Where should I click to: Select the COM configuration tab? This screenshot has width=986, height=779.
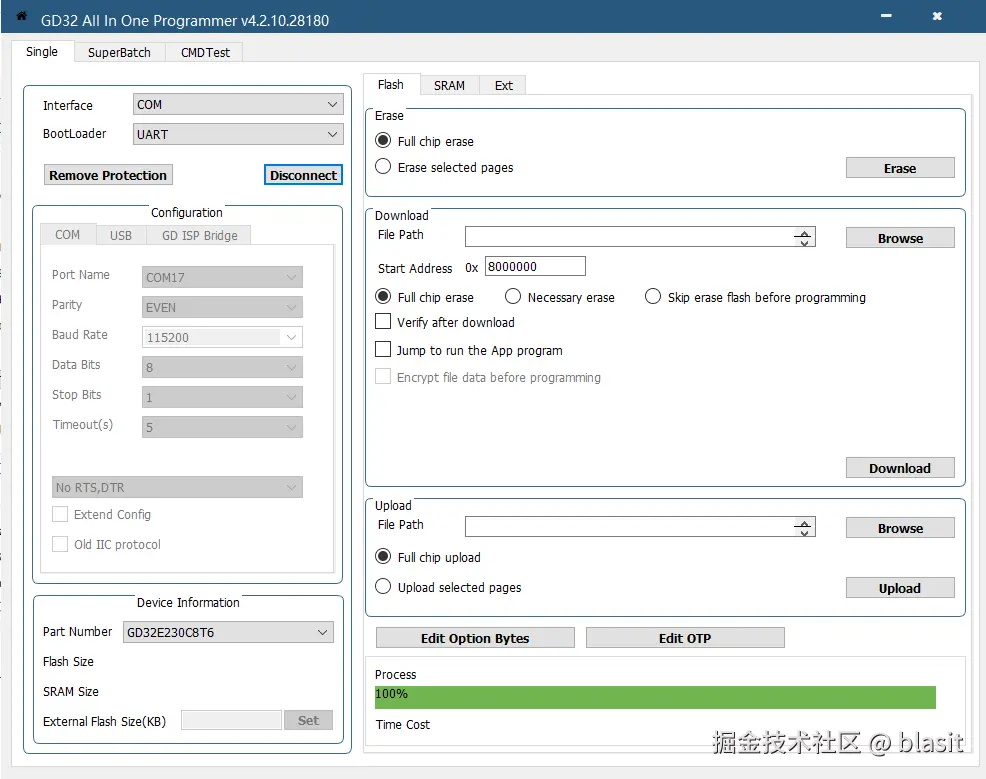coord(67,235)
